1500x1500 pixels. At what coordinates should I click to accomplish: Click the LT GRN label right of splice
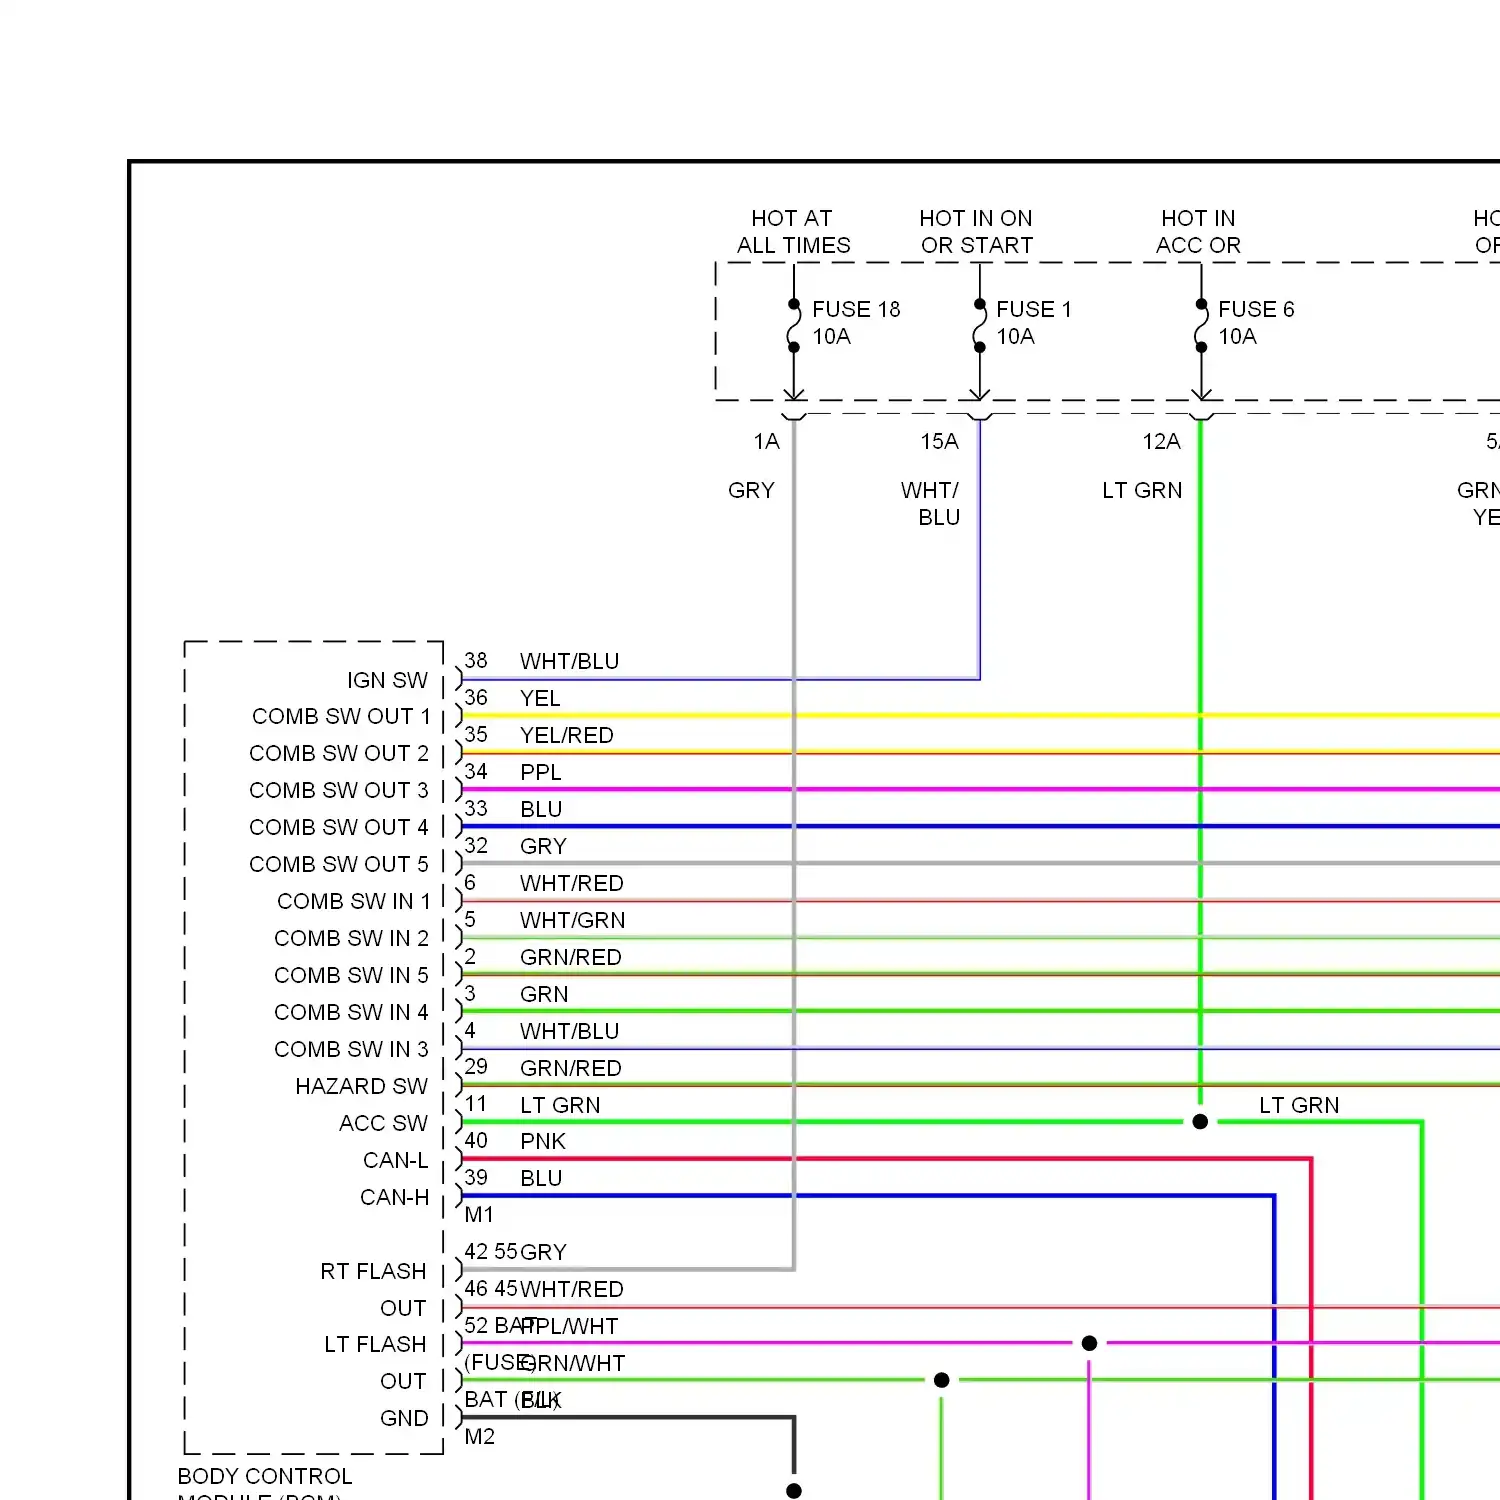click(1299, 1106)
